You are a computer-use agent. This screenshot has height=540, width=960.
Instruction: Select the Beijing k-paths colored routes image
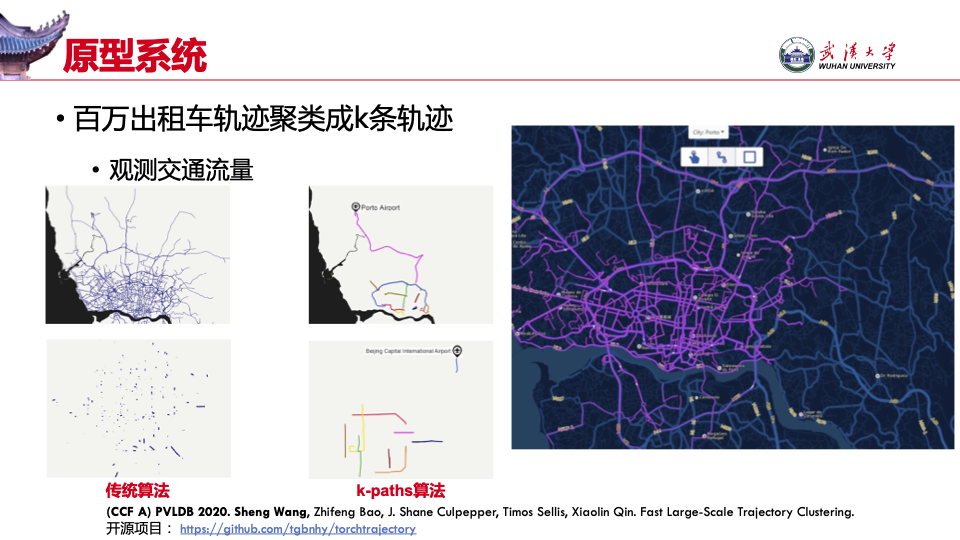pos(400,409)
